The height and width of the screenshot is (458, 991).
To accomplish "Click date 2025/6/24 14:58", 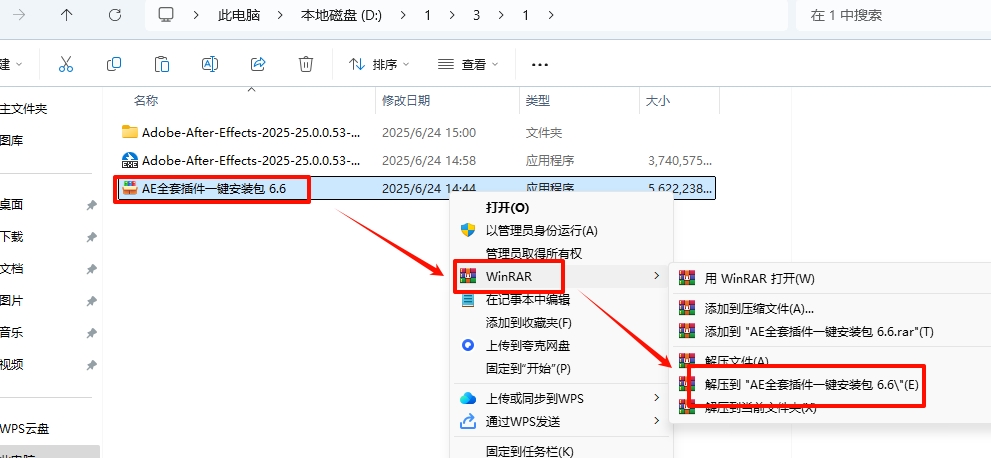I will coord(429,160).
